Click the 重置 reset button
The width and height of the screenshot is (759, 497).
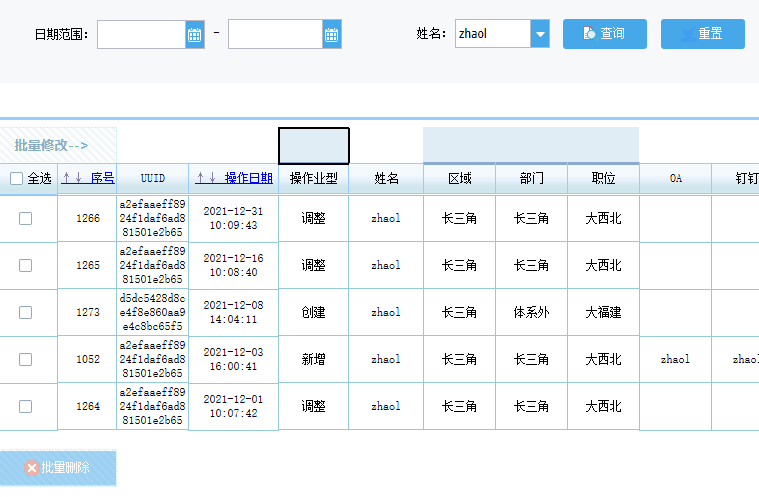703,34
